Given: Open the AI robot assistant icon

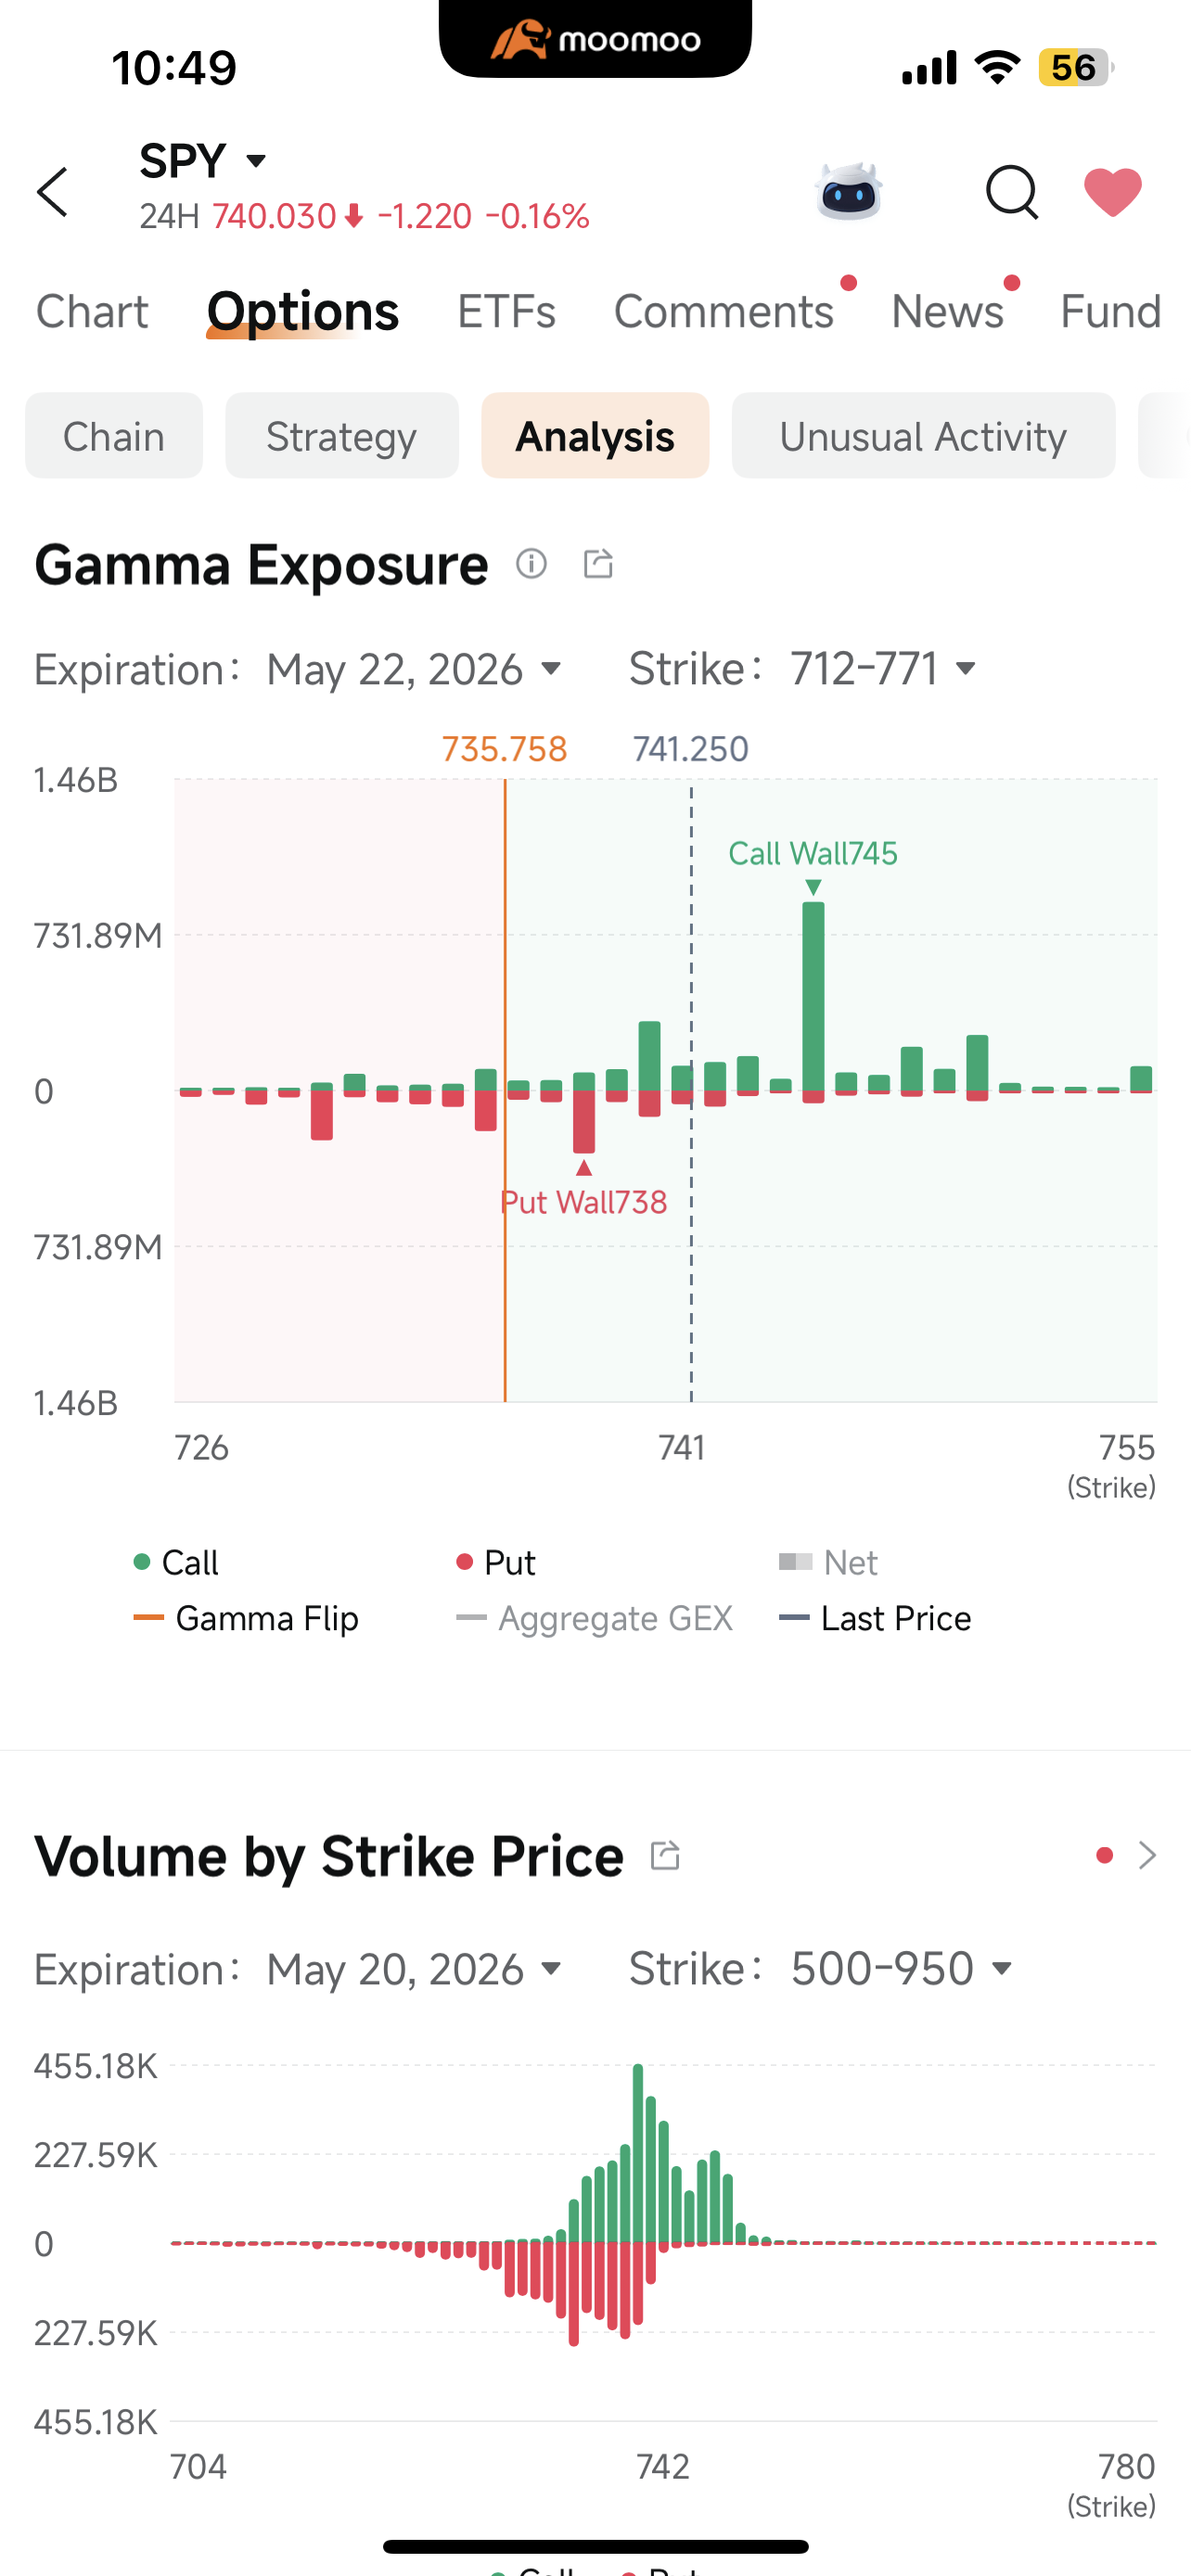Looking at the screenshot, I should coord(848,190).
